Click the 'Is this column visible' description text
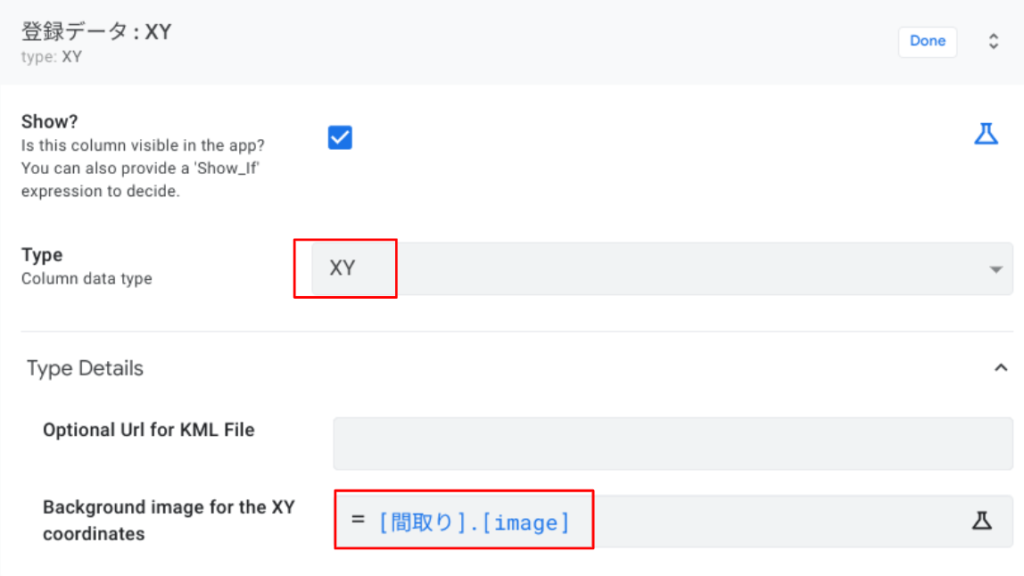Image resolution: width=1024 pixels, height=576 pixels. (x=142, y=145)
